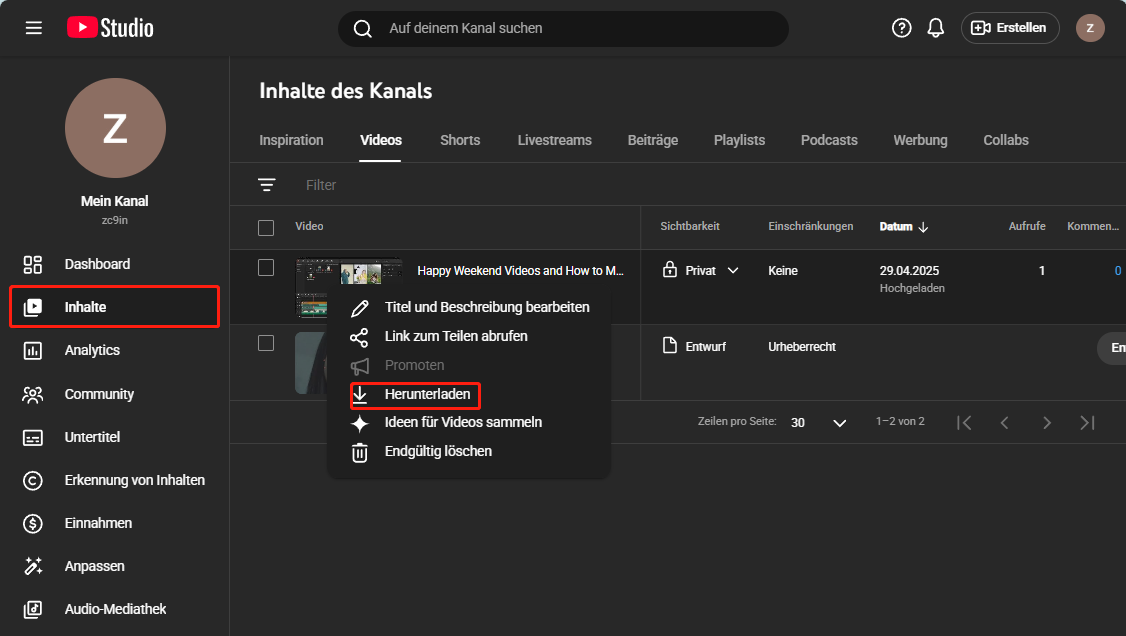The image size is (1126, 636).
Task: Open comments via the blue 0 link
Action: [1118, 270]
